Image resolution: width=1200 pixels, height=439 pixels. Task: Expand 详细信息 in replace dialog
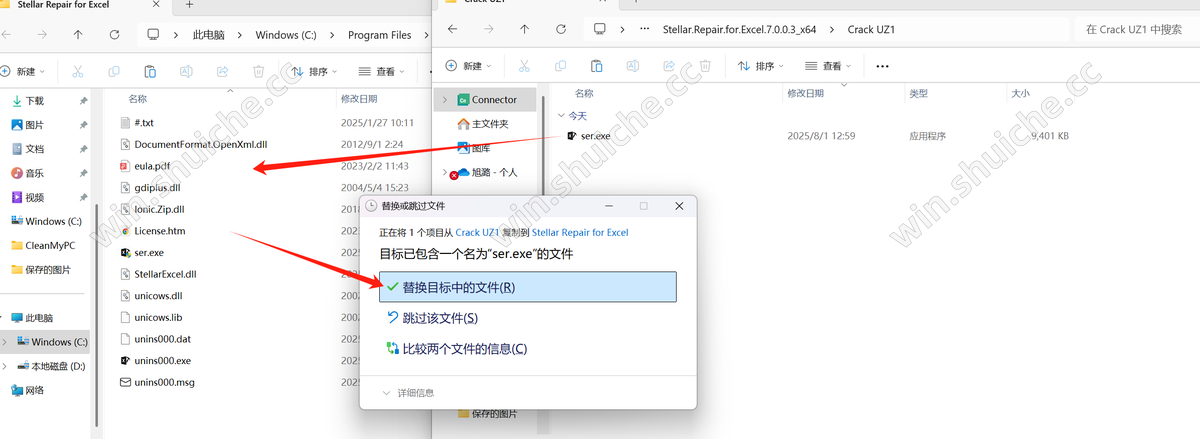[x=408, y=393]
